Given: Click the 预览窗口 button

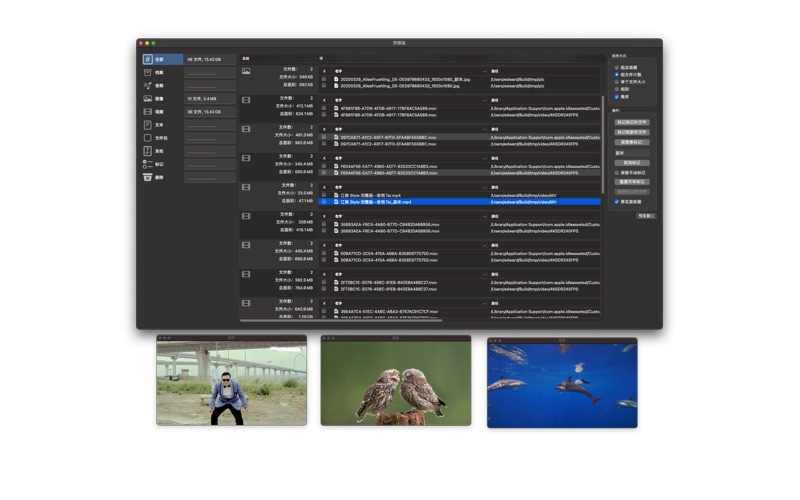Looking at the screenshot, I should [x=645, y=215].
